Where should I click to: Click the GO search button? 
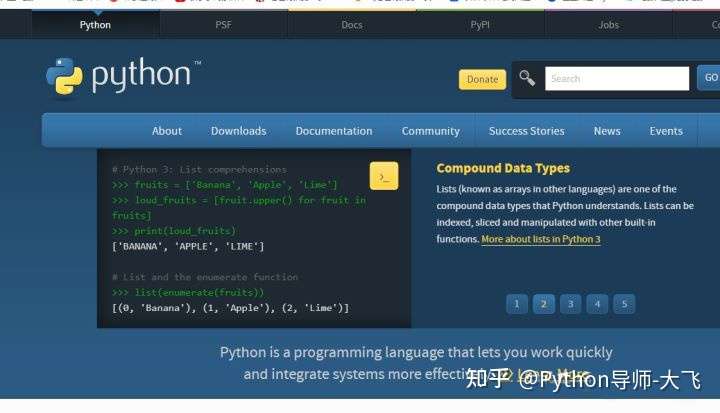pos(710,78)
